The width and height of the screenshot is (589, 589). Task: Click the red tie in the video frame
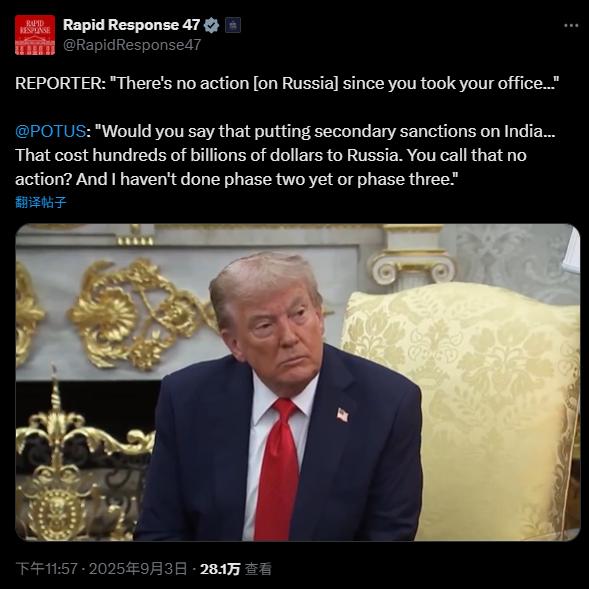[278, 470]
